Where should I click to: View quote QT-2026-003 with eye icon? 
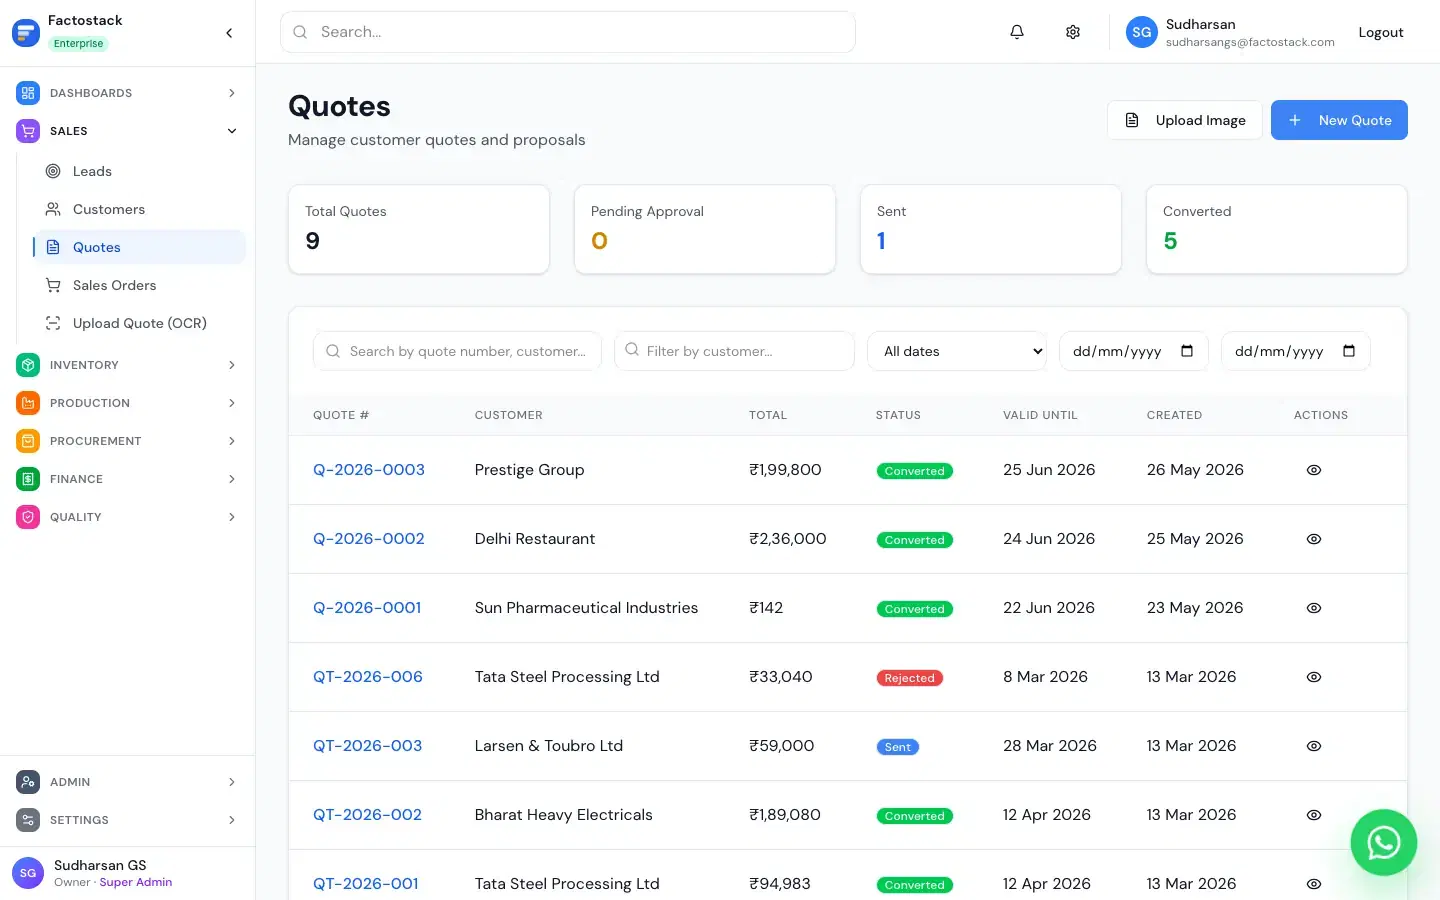tap(1314, 746)
